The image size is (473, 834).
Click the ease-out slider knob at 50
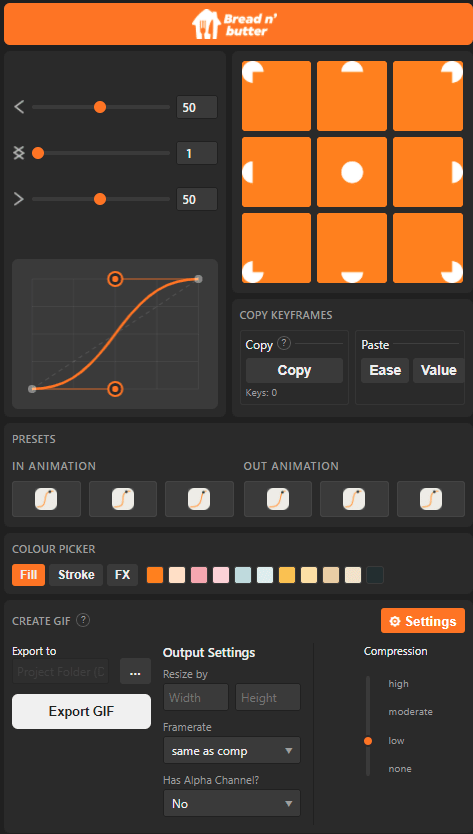99,199
